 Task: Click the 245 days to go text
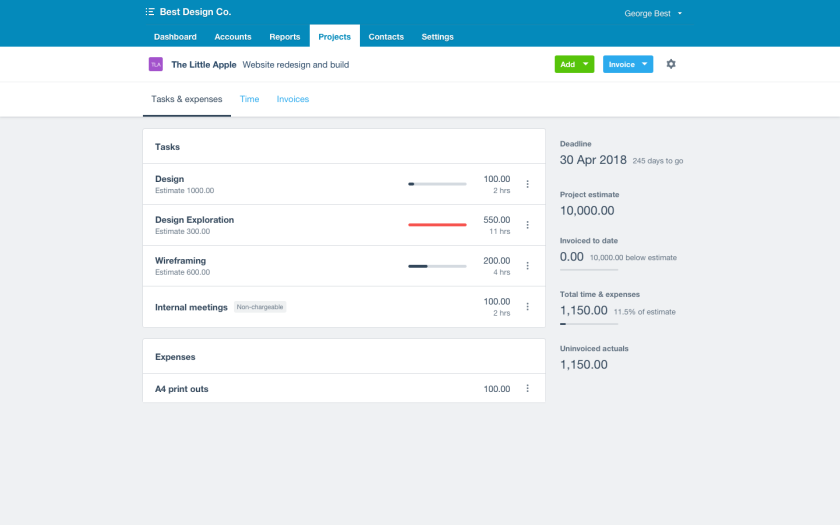pos(658,161)
